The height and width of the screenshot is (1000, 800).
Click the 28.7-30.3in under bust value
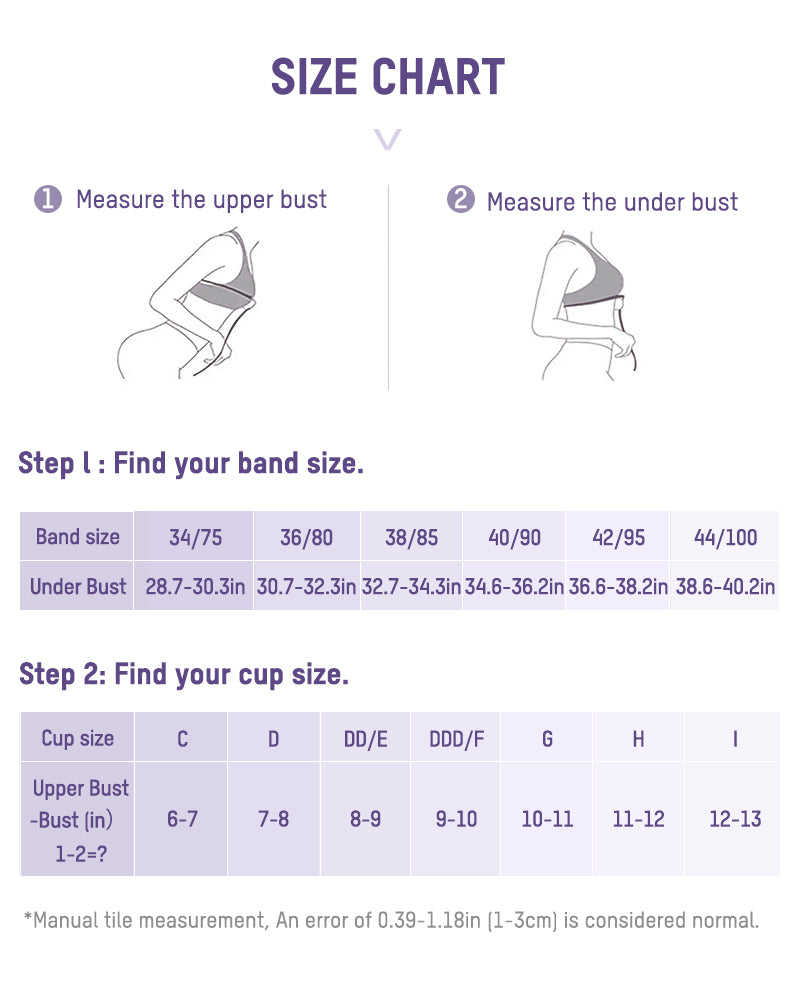tap(195, 586)
